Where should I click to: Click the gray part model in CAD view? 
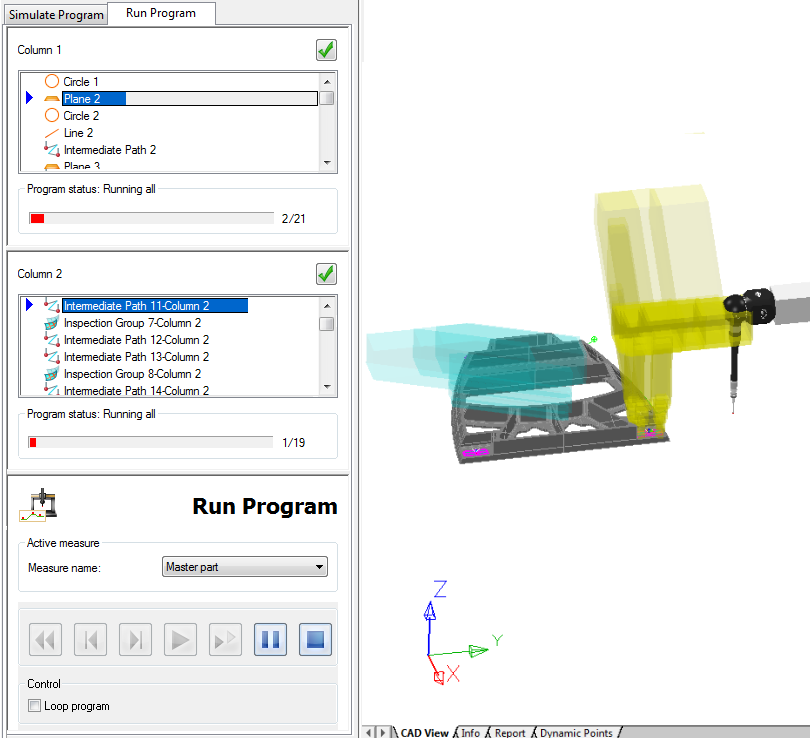point(563,439)
